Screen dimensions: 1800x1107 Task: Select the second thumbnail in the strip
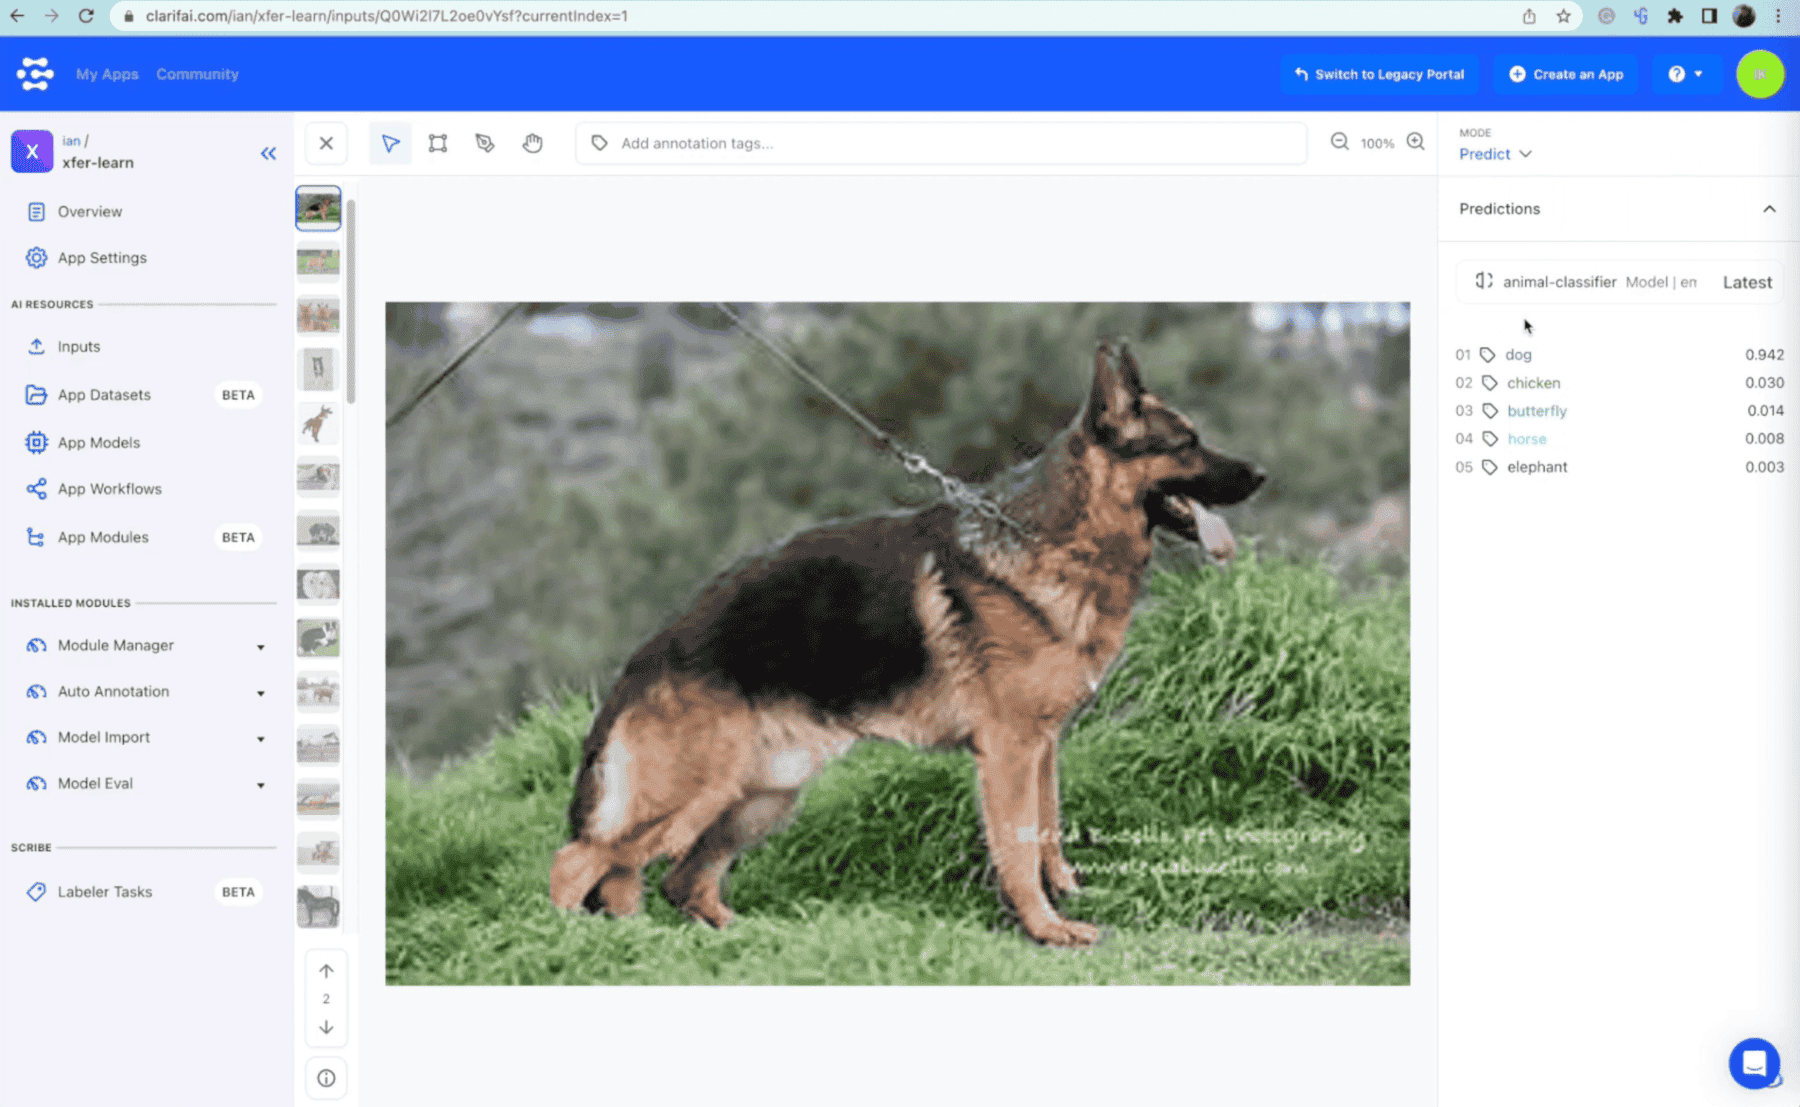point(318,262)
